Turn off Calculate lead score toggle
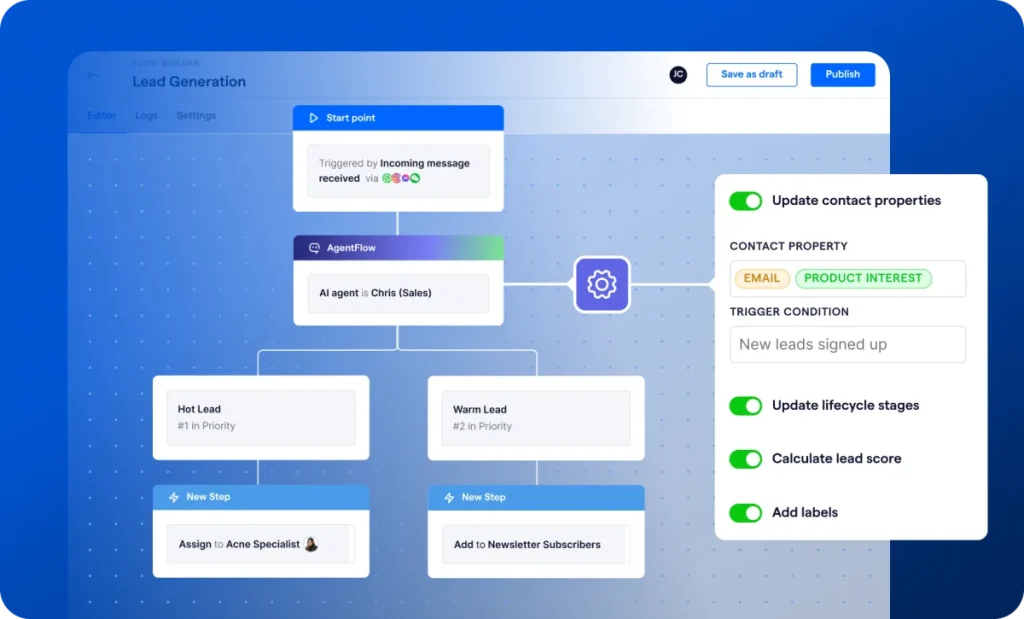 (x=745, y=459)
